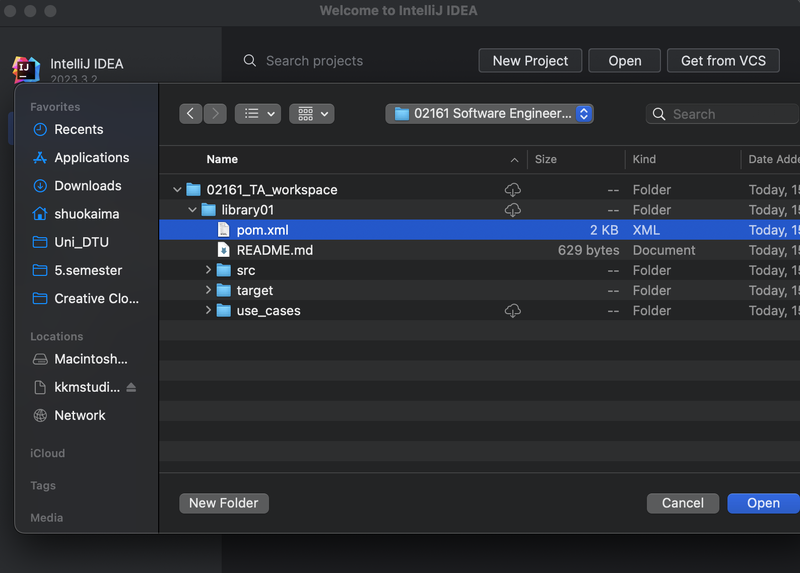
Task: Click the Cancel button
Action: coord(683,503)
